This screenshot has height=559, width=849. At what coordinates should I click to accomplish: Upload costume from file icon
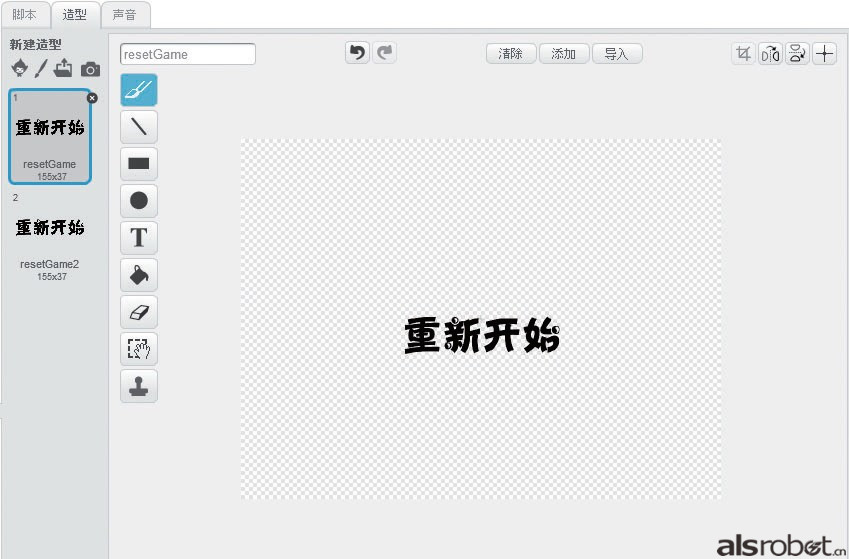click(x=64, y=69)
